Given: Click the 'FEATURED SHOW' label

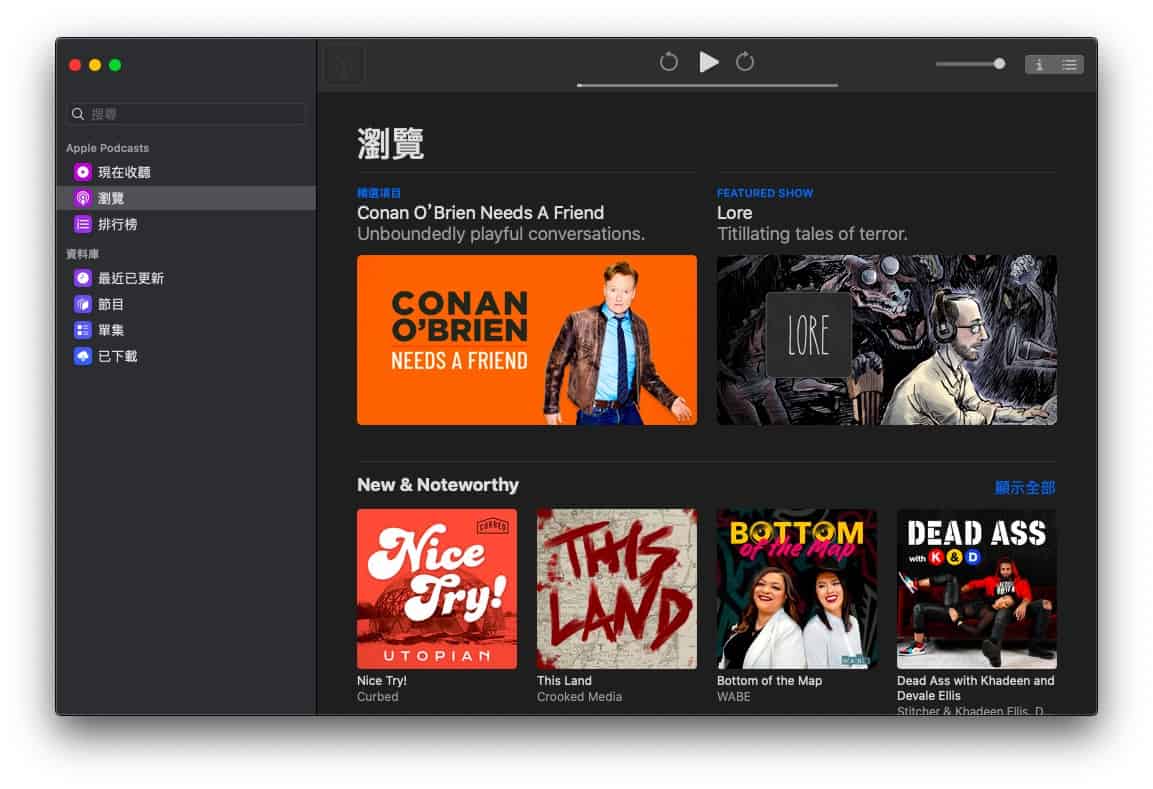Looking at the screenshot, I should 765,193.
